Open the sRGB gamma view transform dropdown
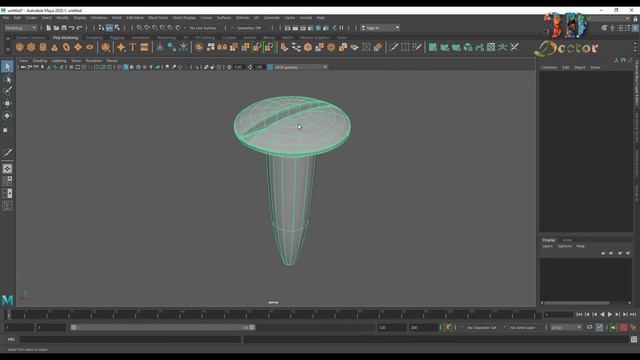This screenshot has width=640, height=360. coord(301,67)
